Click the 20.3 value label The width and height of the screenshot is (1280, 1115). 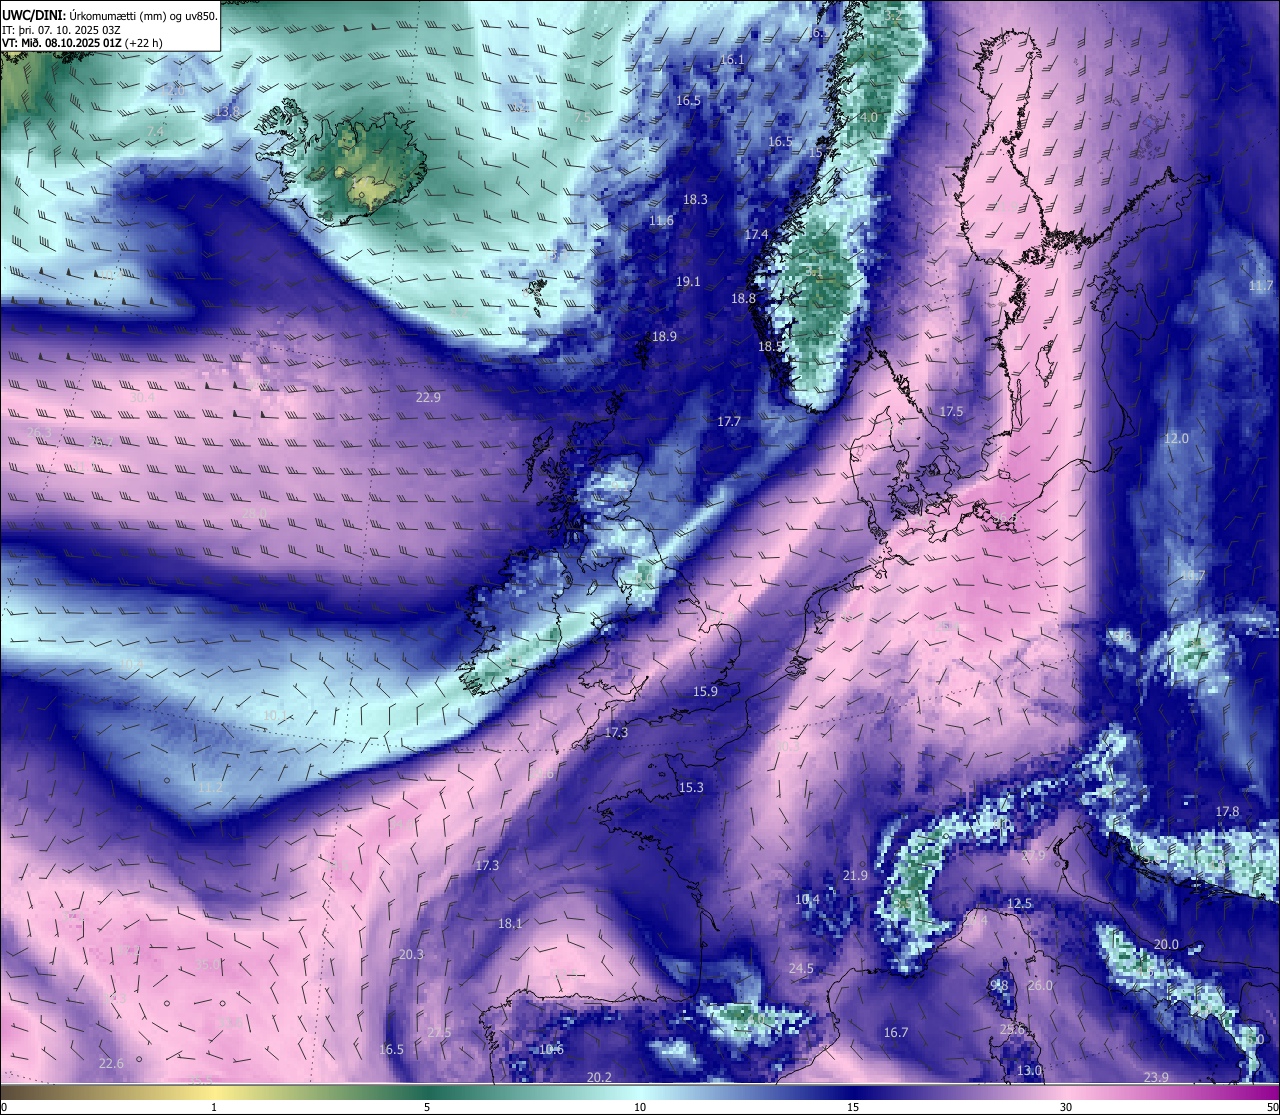point(411,955)
